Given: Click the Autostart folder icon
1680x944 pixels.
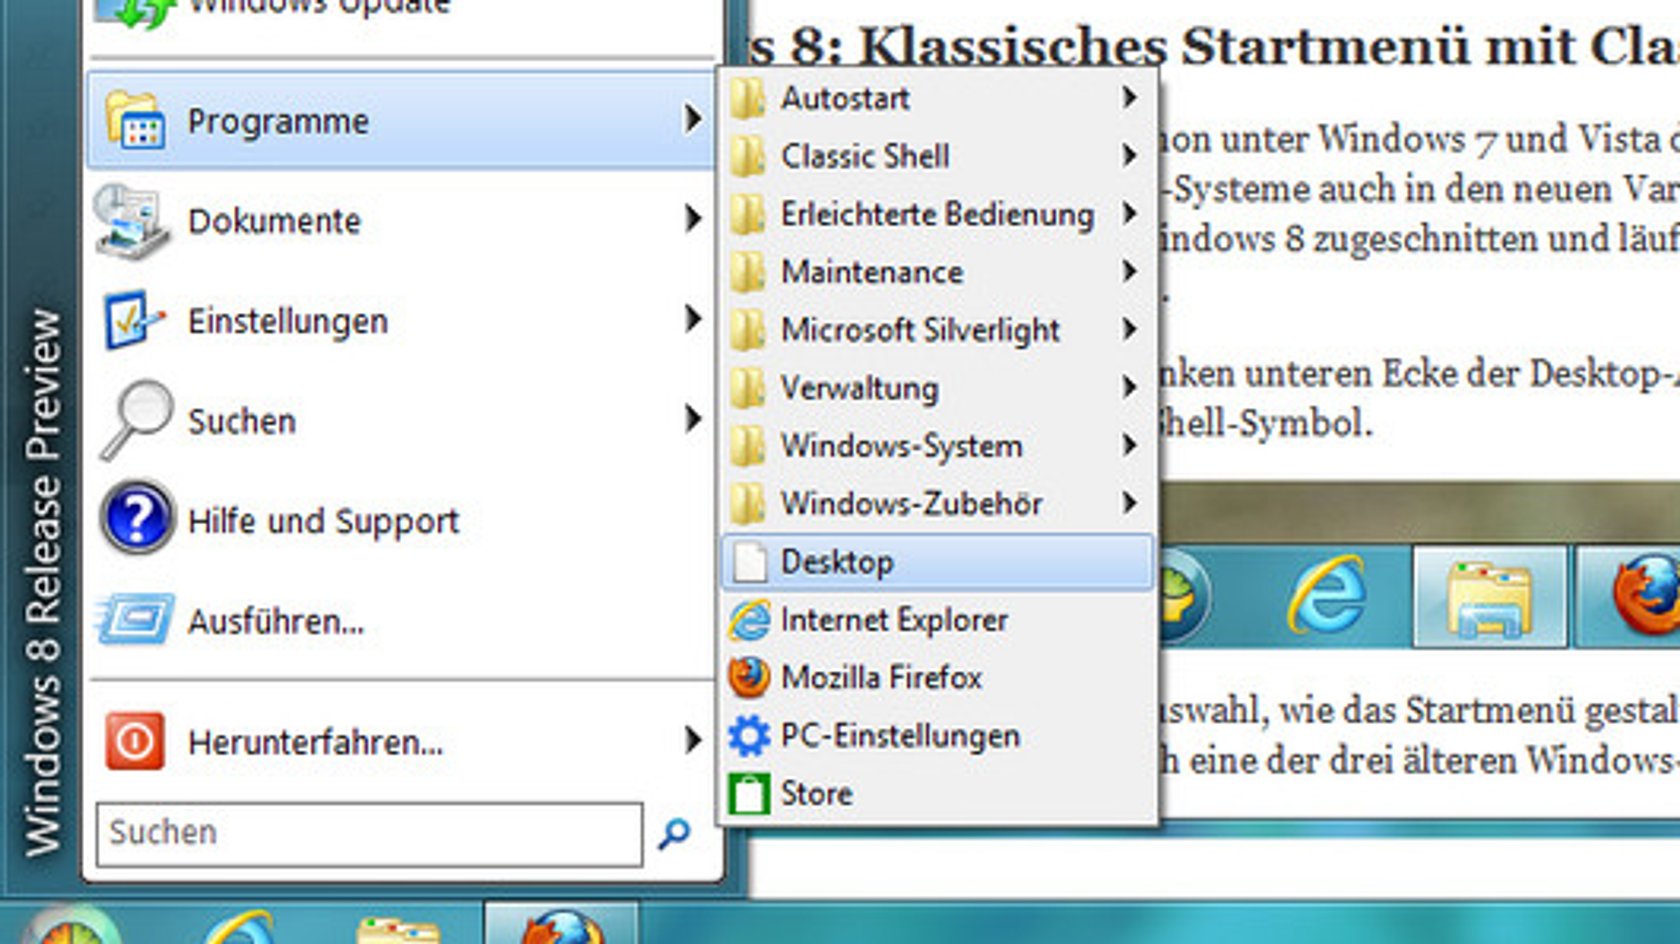Looking at the screenshot, I should tap(748, 98).
